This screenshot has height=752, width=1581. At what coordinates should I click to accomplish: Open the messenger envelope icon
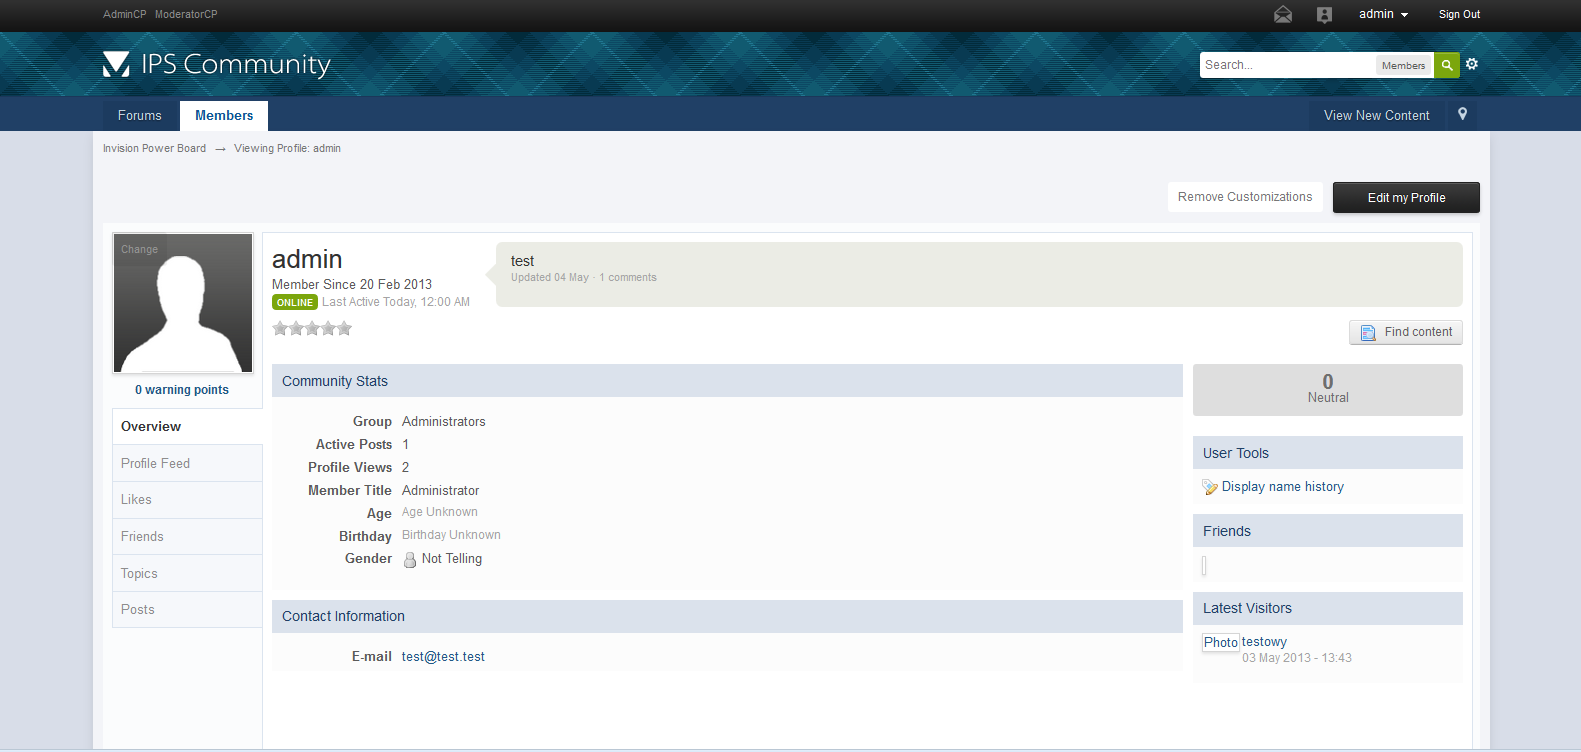[1283, 14]
